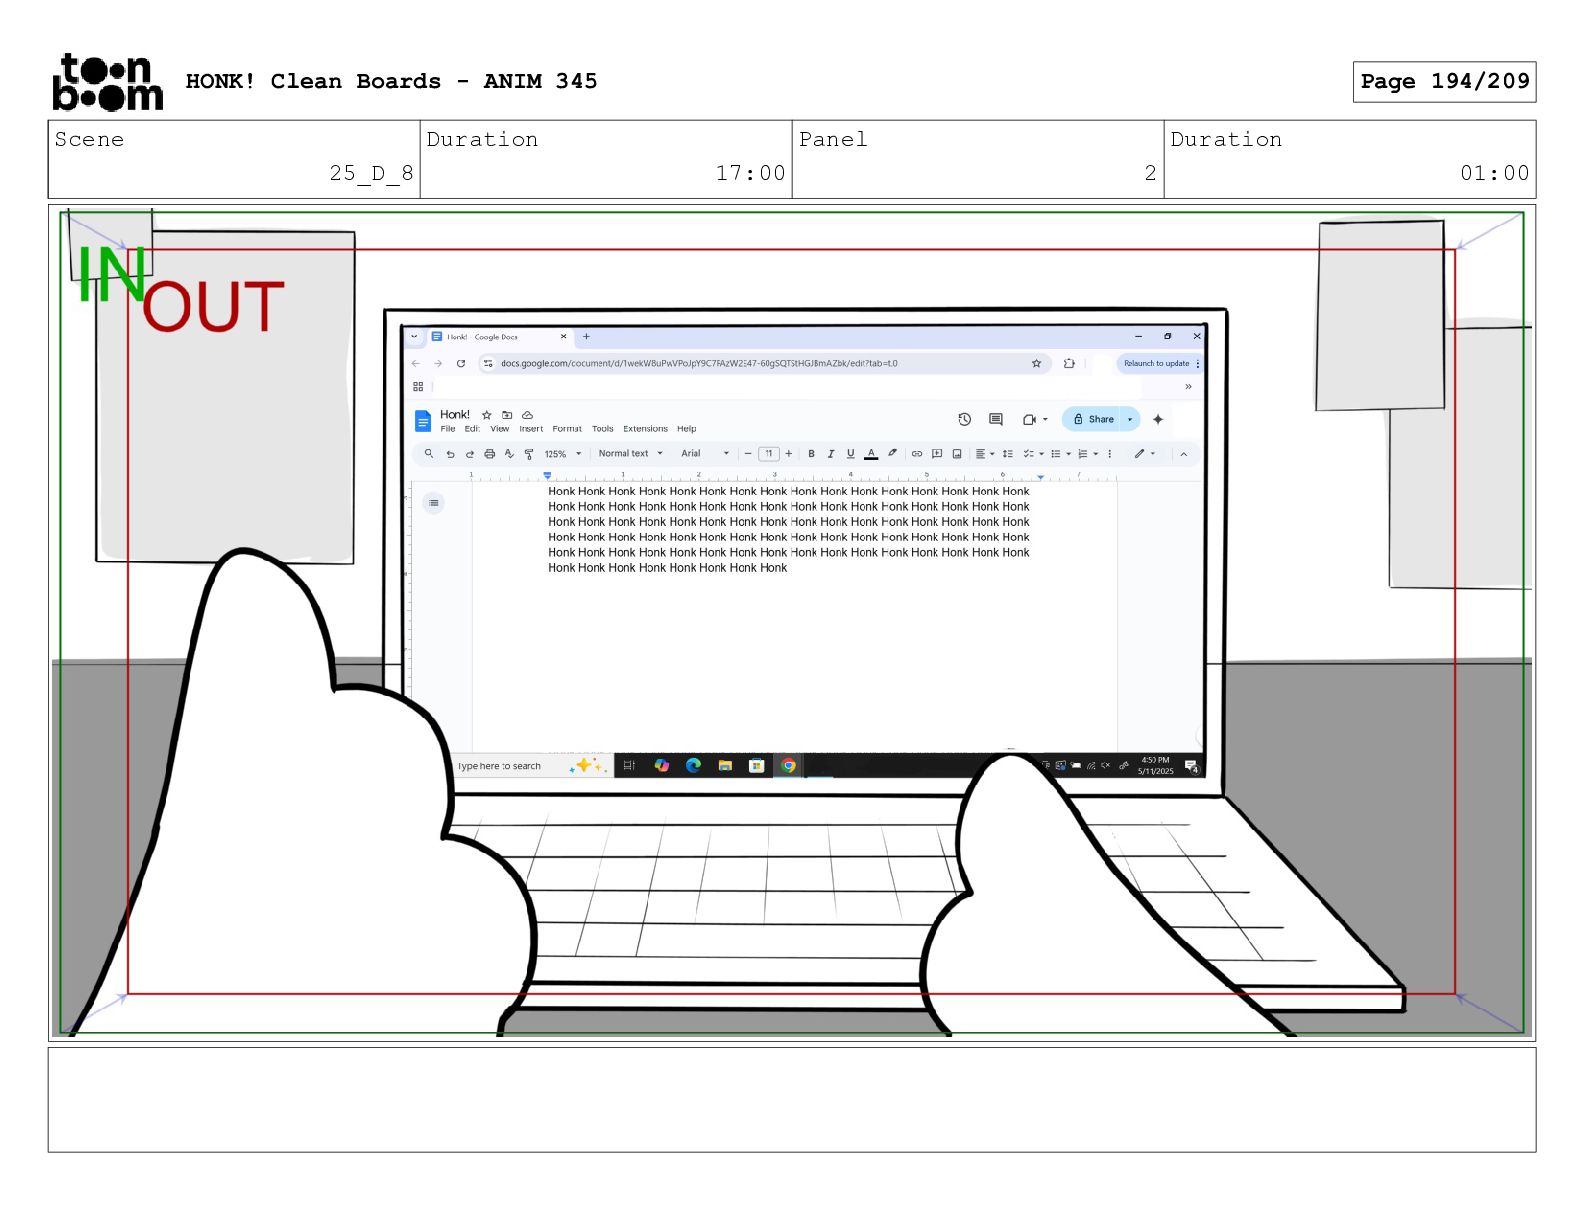
Task: Open File Explorer from taskbar
Action: tap(725, 766)
